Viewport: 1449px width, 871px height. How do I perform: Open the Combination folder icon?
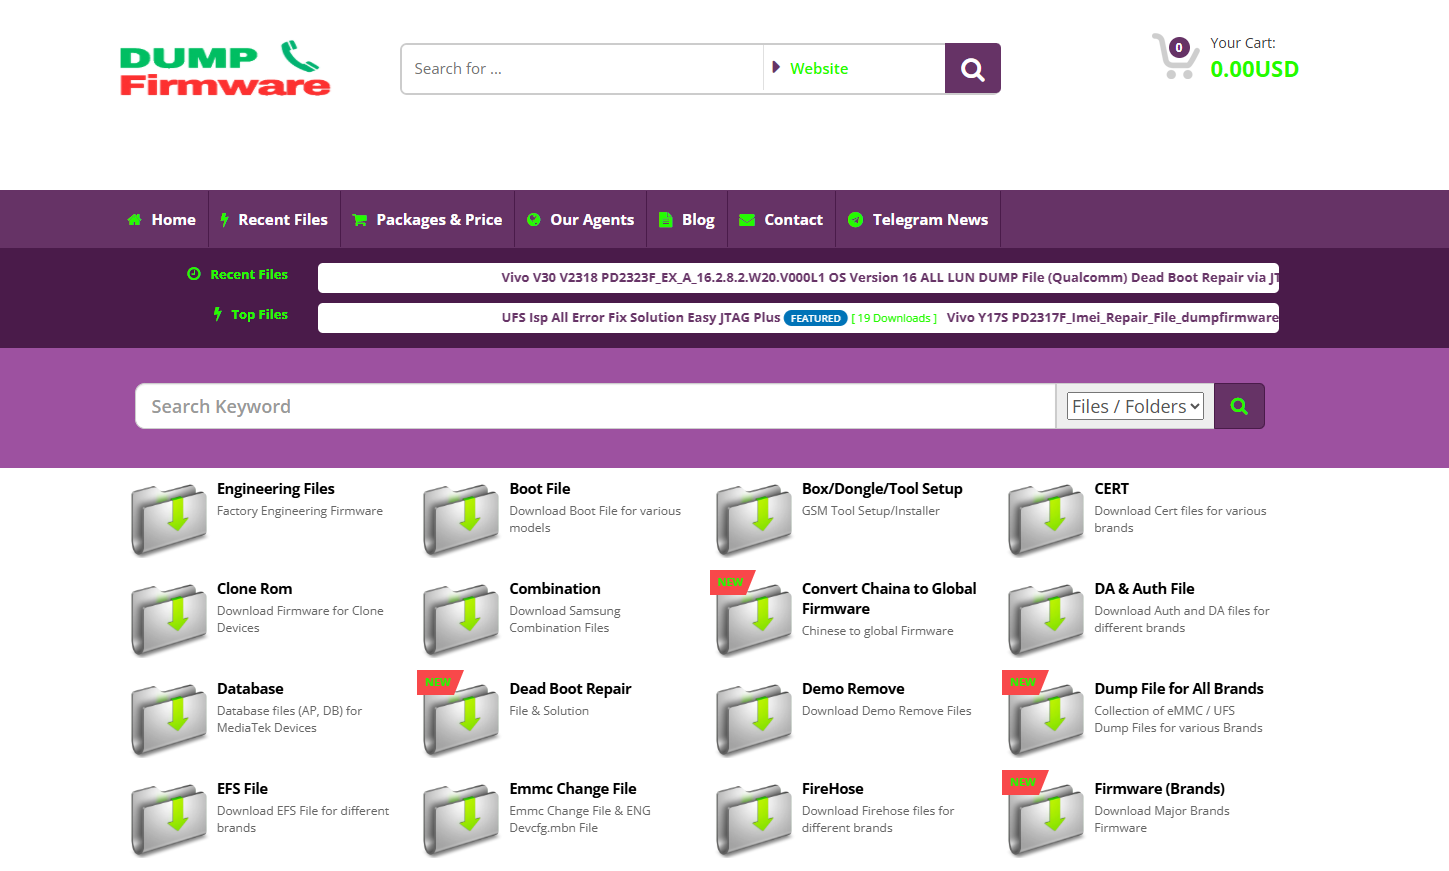pos(461,619)
